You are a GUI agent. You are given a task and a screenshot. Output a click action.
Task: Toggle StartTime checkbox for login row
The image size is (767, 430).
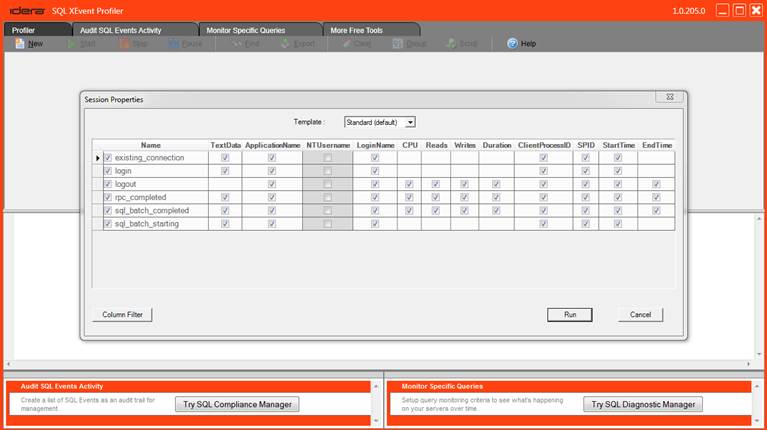[x=618, y=171]
